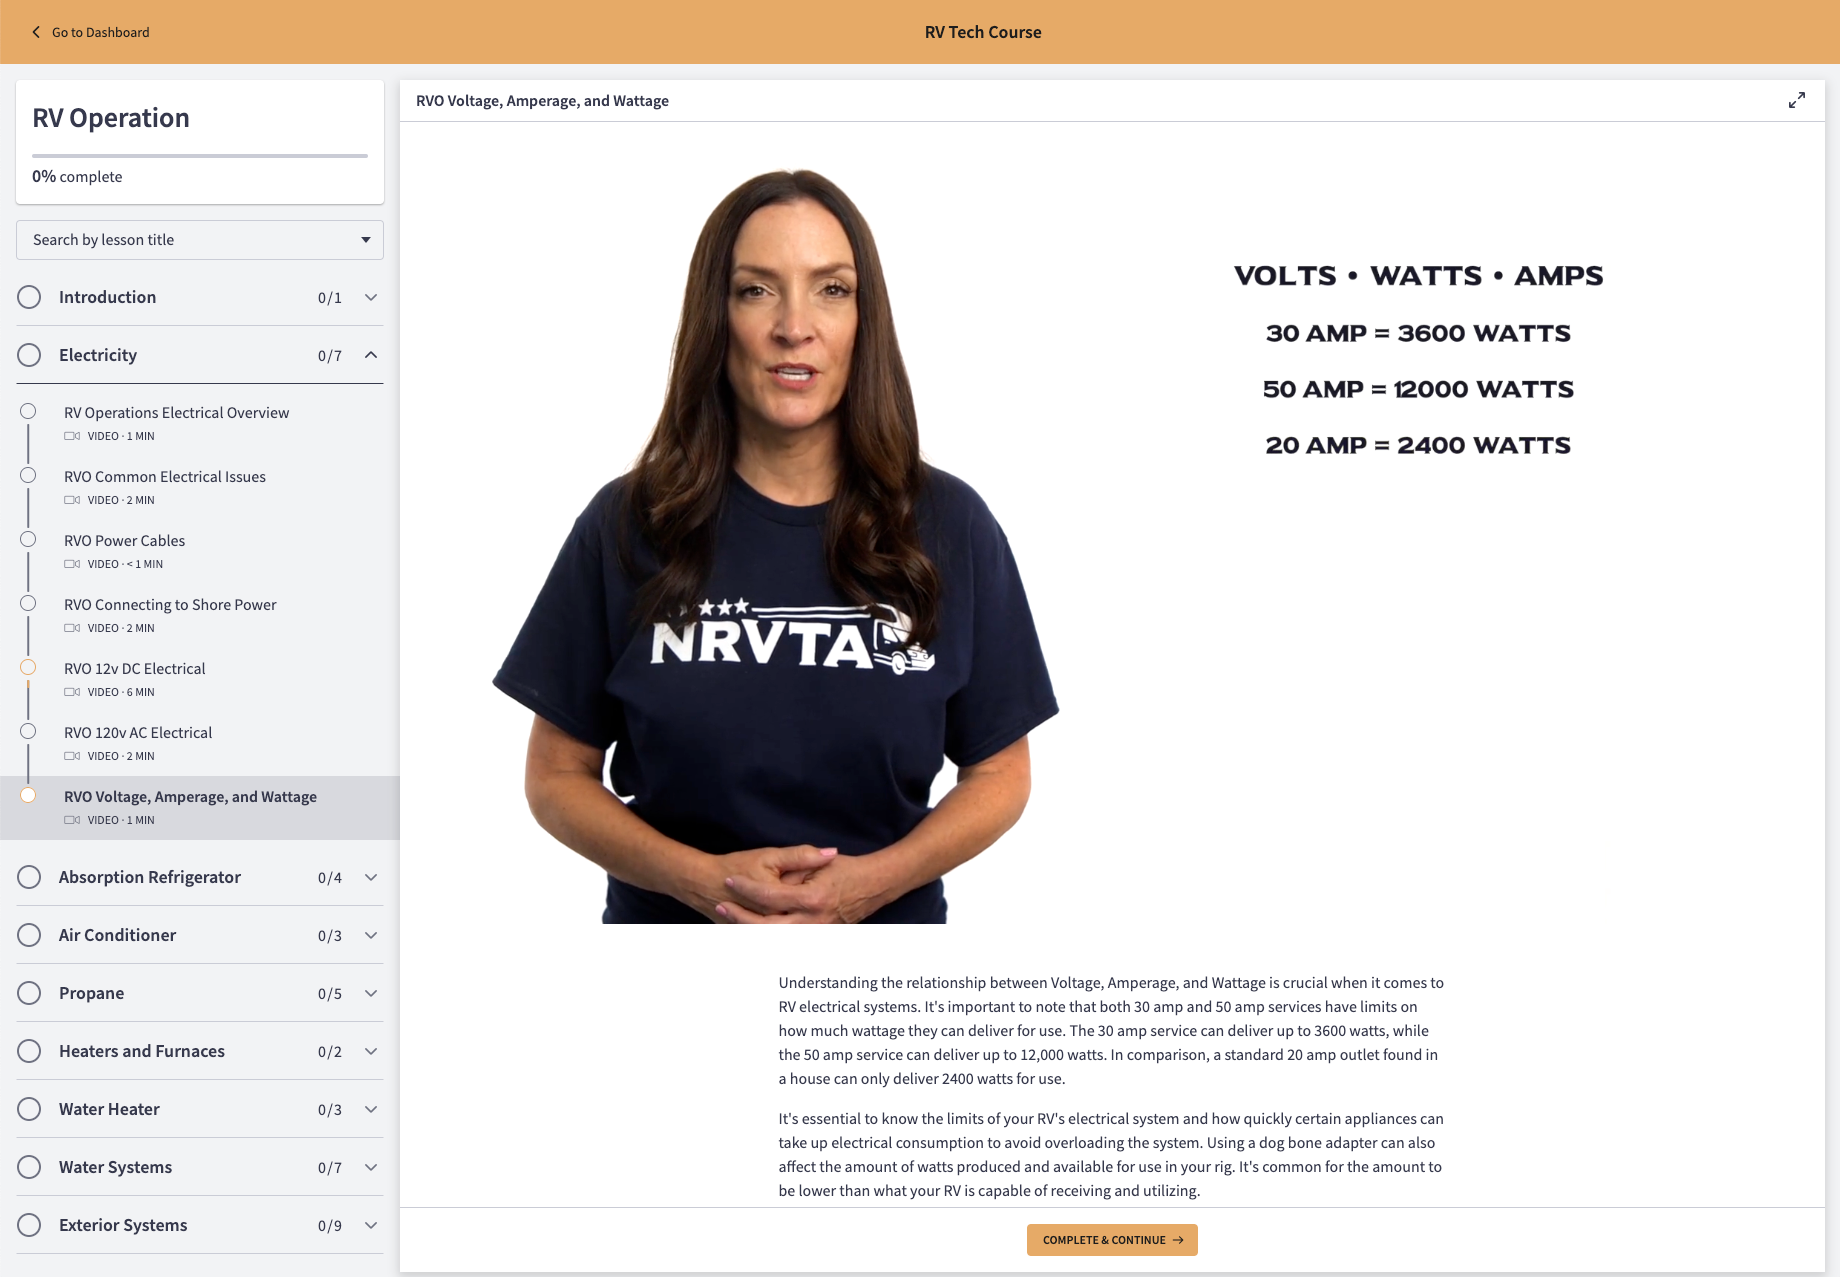Click video icon under RVO Common Electrical Issues
Screen dimensions: 1840x1277
click(72, 500)
